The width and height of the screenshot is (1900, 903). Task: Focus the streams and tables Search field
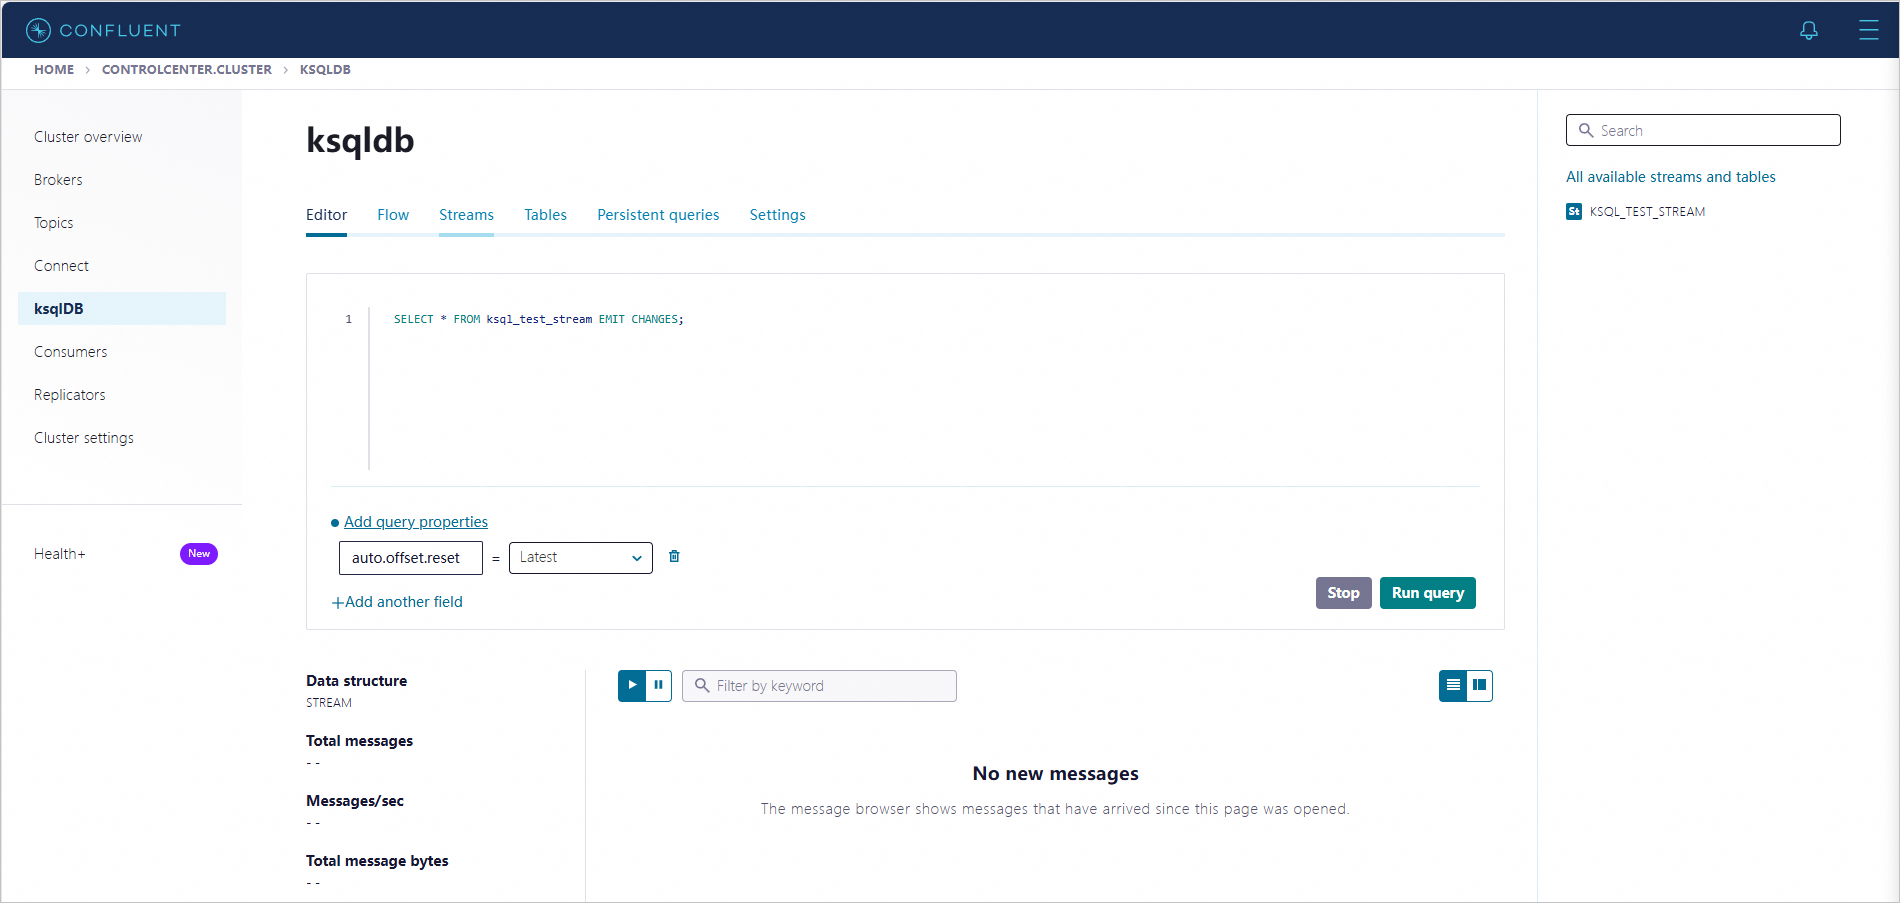[1703, 130]
